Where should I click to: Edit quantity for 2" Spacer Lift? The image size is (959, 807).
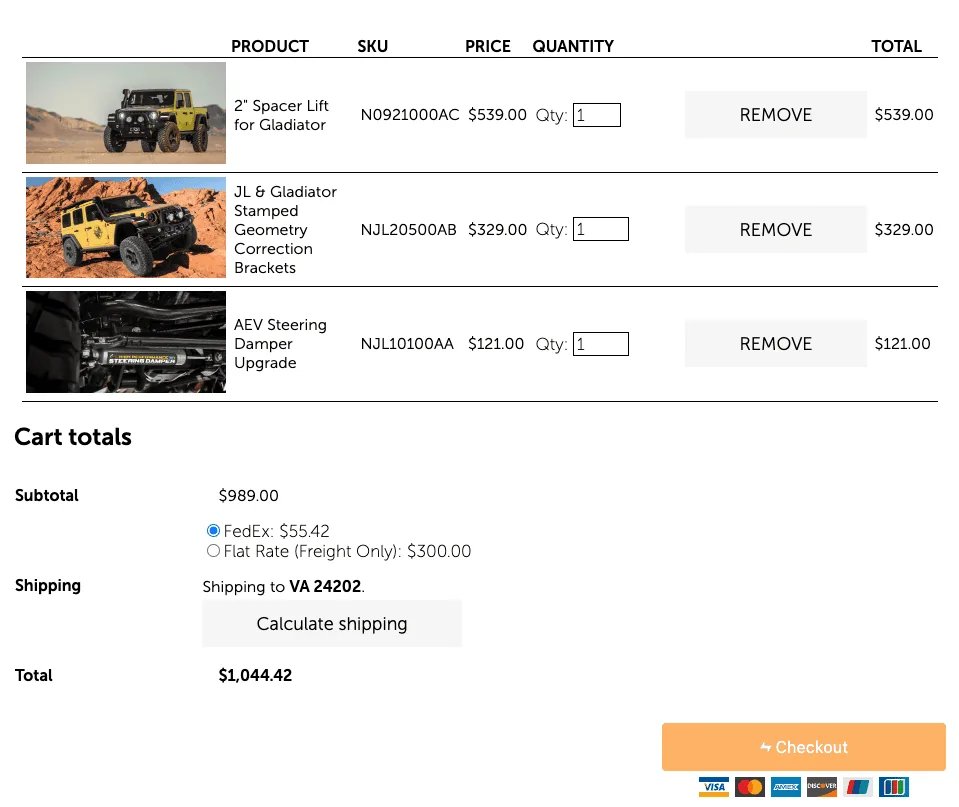coord(596,115)
